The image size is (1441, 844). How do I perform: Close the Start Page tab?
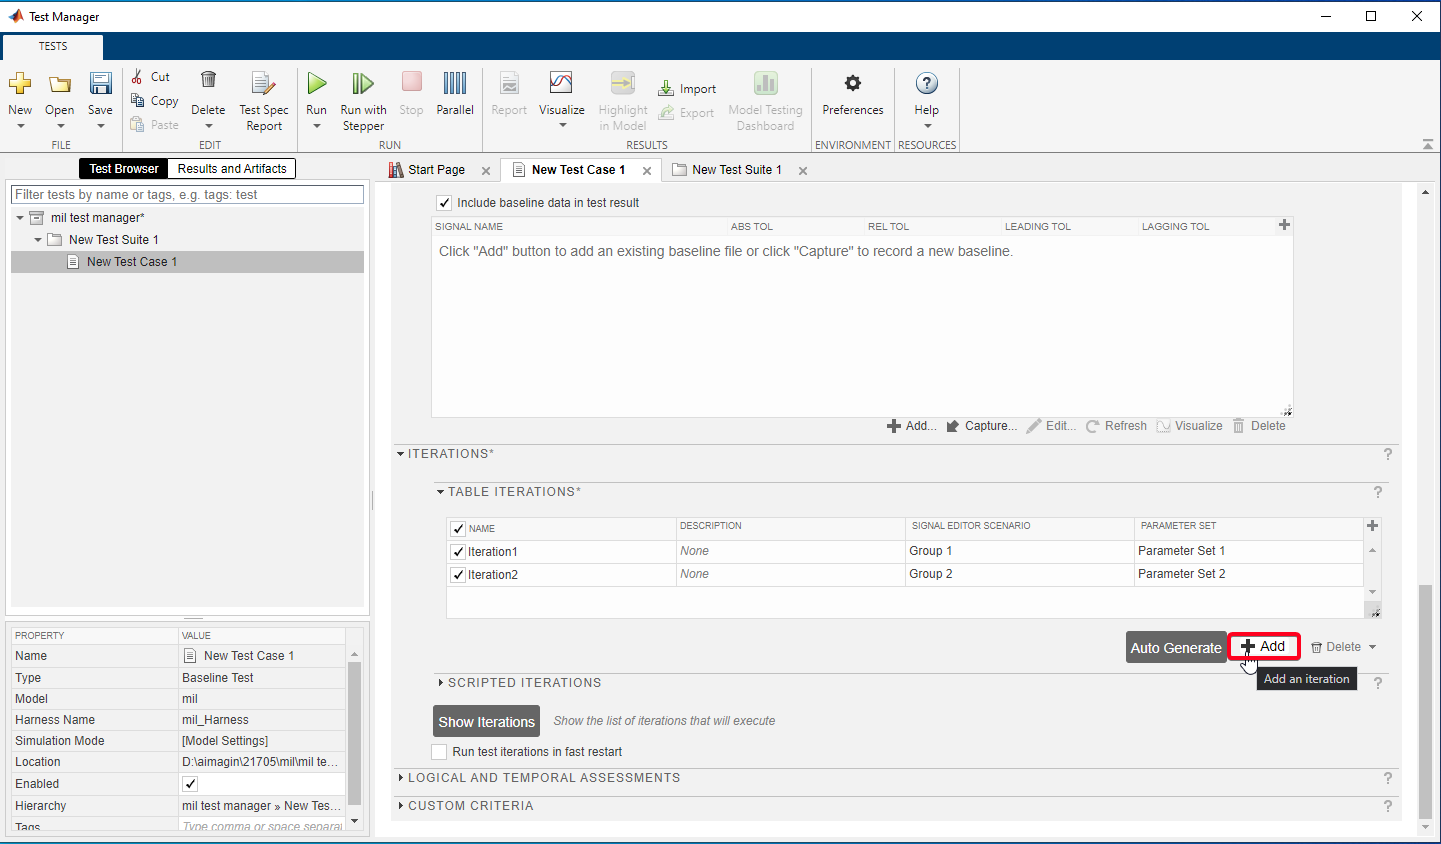pyautogui.click(x=486, y=171)
